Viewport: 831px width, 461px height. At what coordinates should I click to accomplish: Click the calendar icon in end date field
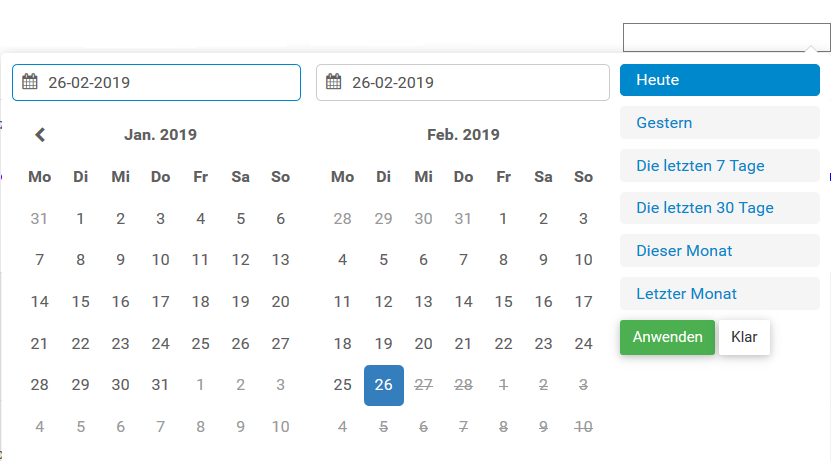click(x=334, y=82)
